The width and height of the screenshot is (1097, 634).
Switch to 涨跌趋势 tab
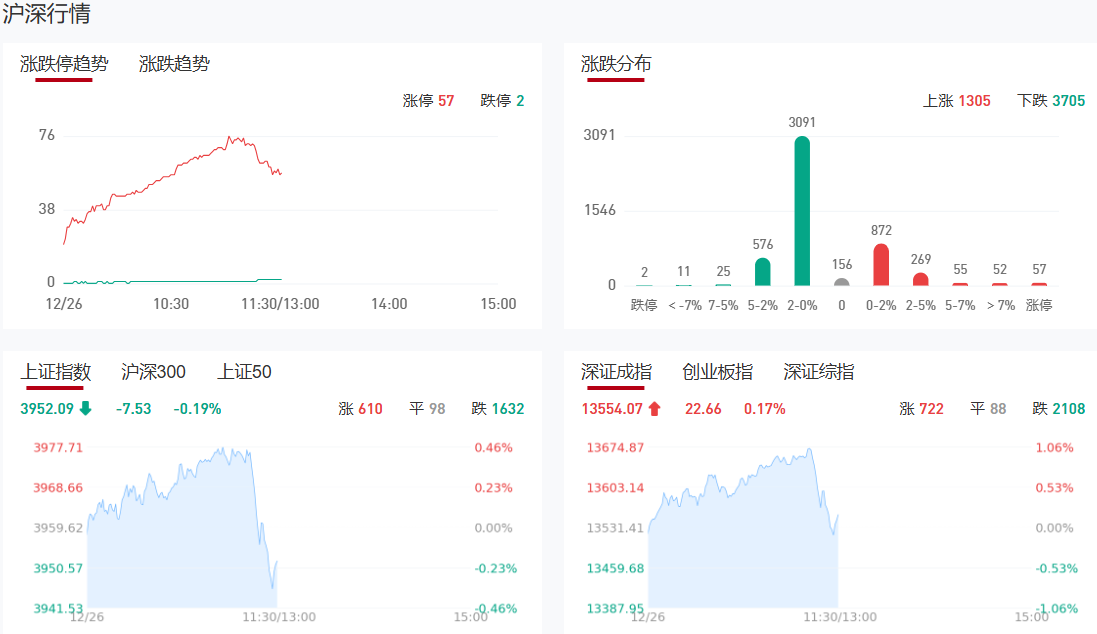tap(174, 64)
